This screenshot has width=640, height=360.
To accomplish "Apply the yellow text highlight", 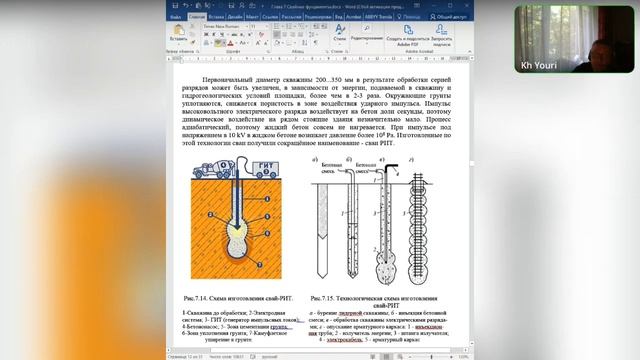I will 218,42.
